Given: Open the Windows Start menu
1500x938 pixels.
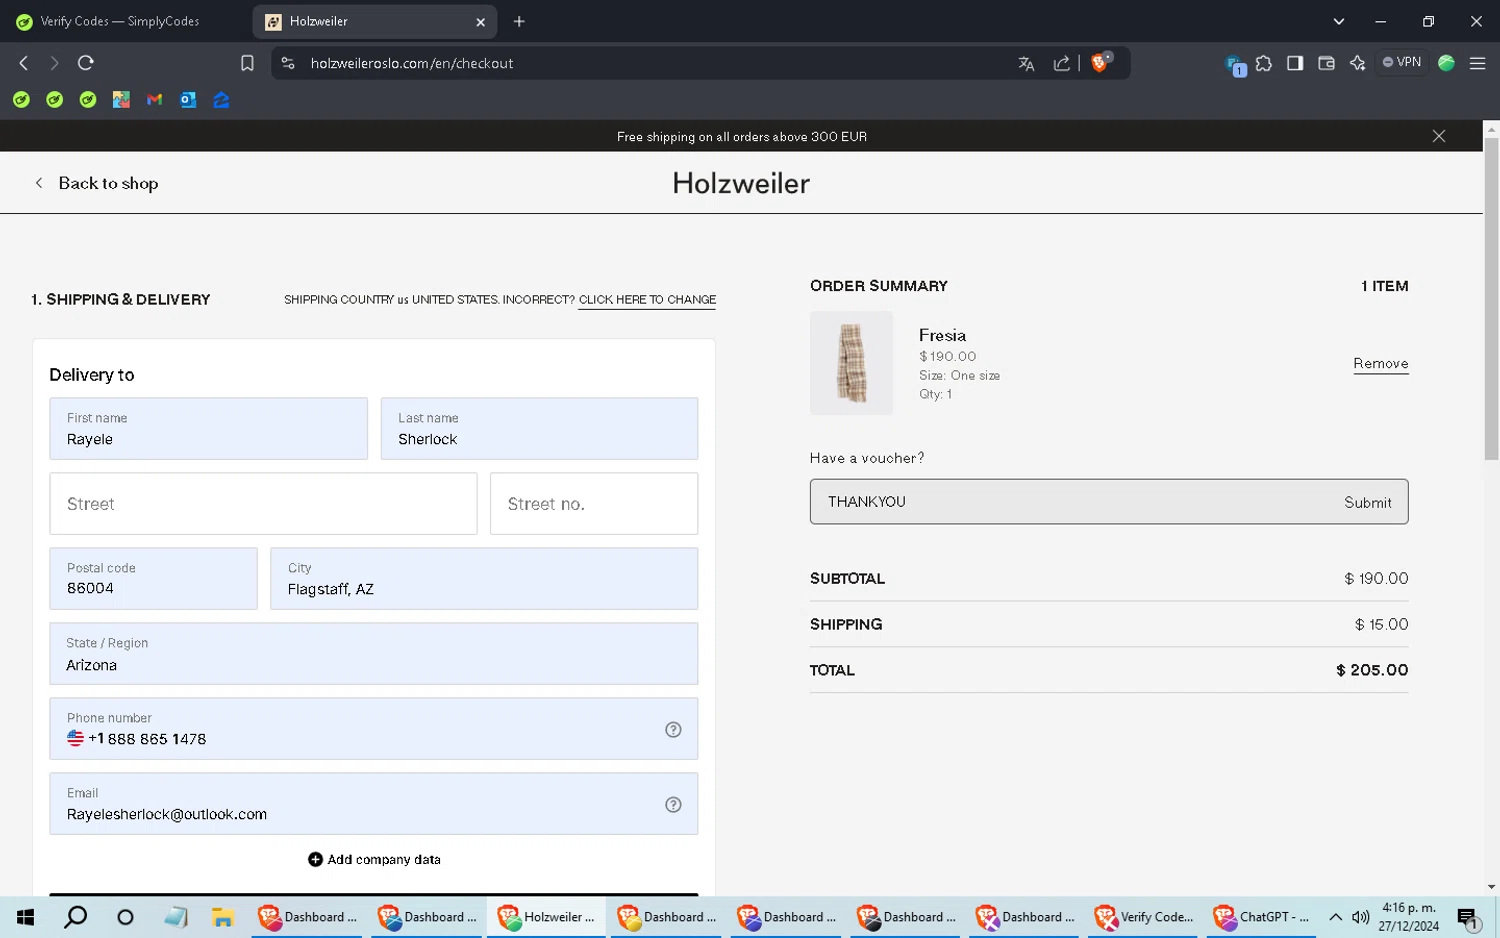Looking at the screenshot, I should [26, 917].
